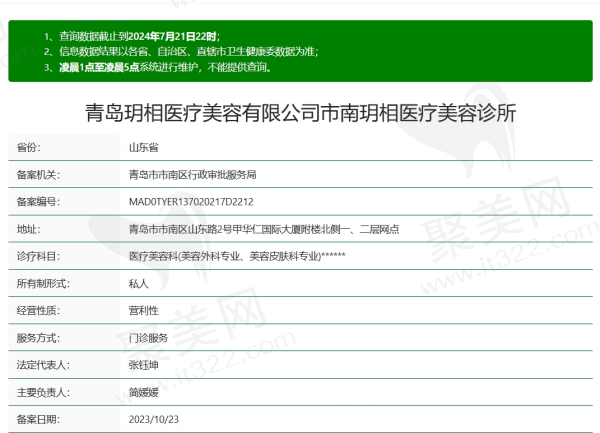
Task: Click the 备案编号 label
Action: (x=38, y=202)
